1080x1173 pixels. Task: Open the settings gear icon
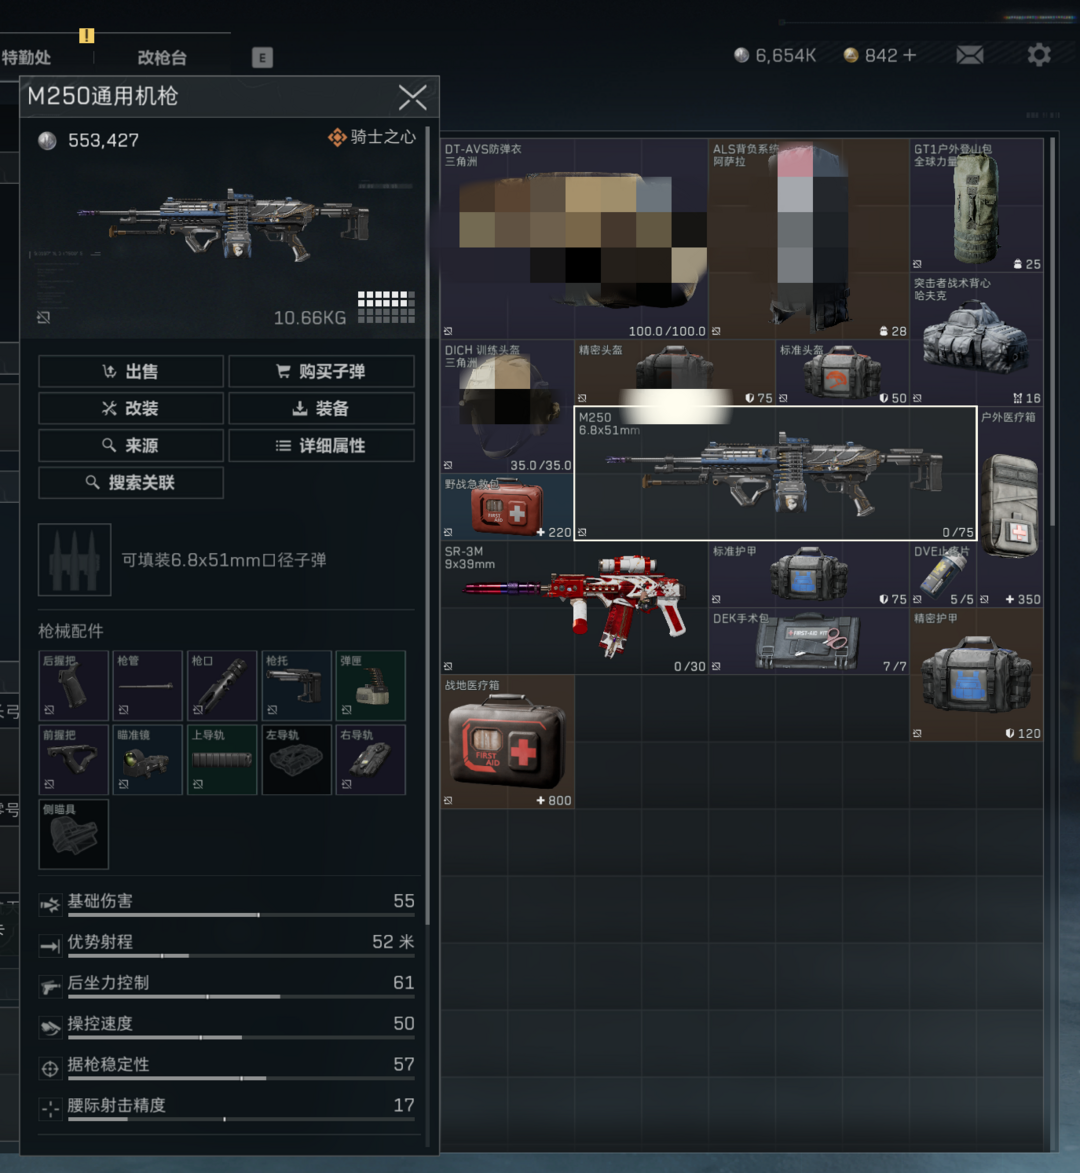pyautogui.click(x=1039, y=55)
